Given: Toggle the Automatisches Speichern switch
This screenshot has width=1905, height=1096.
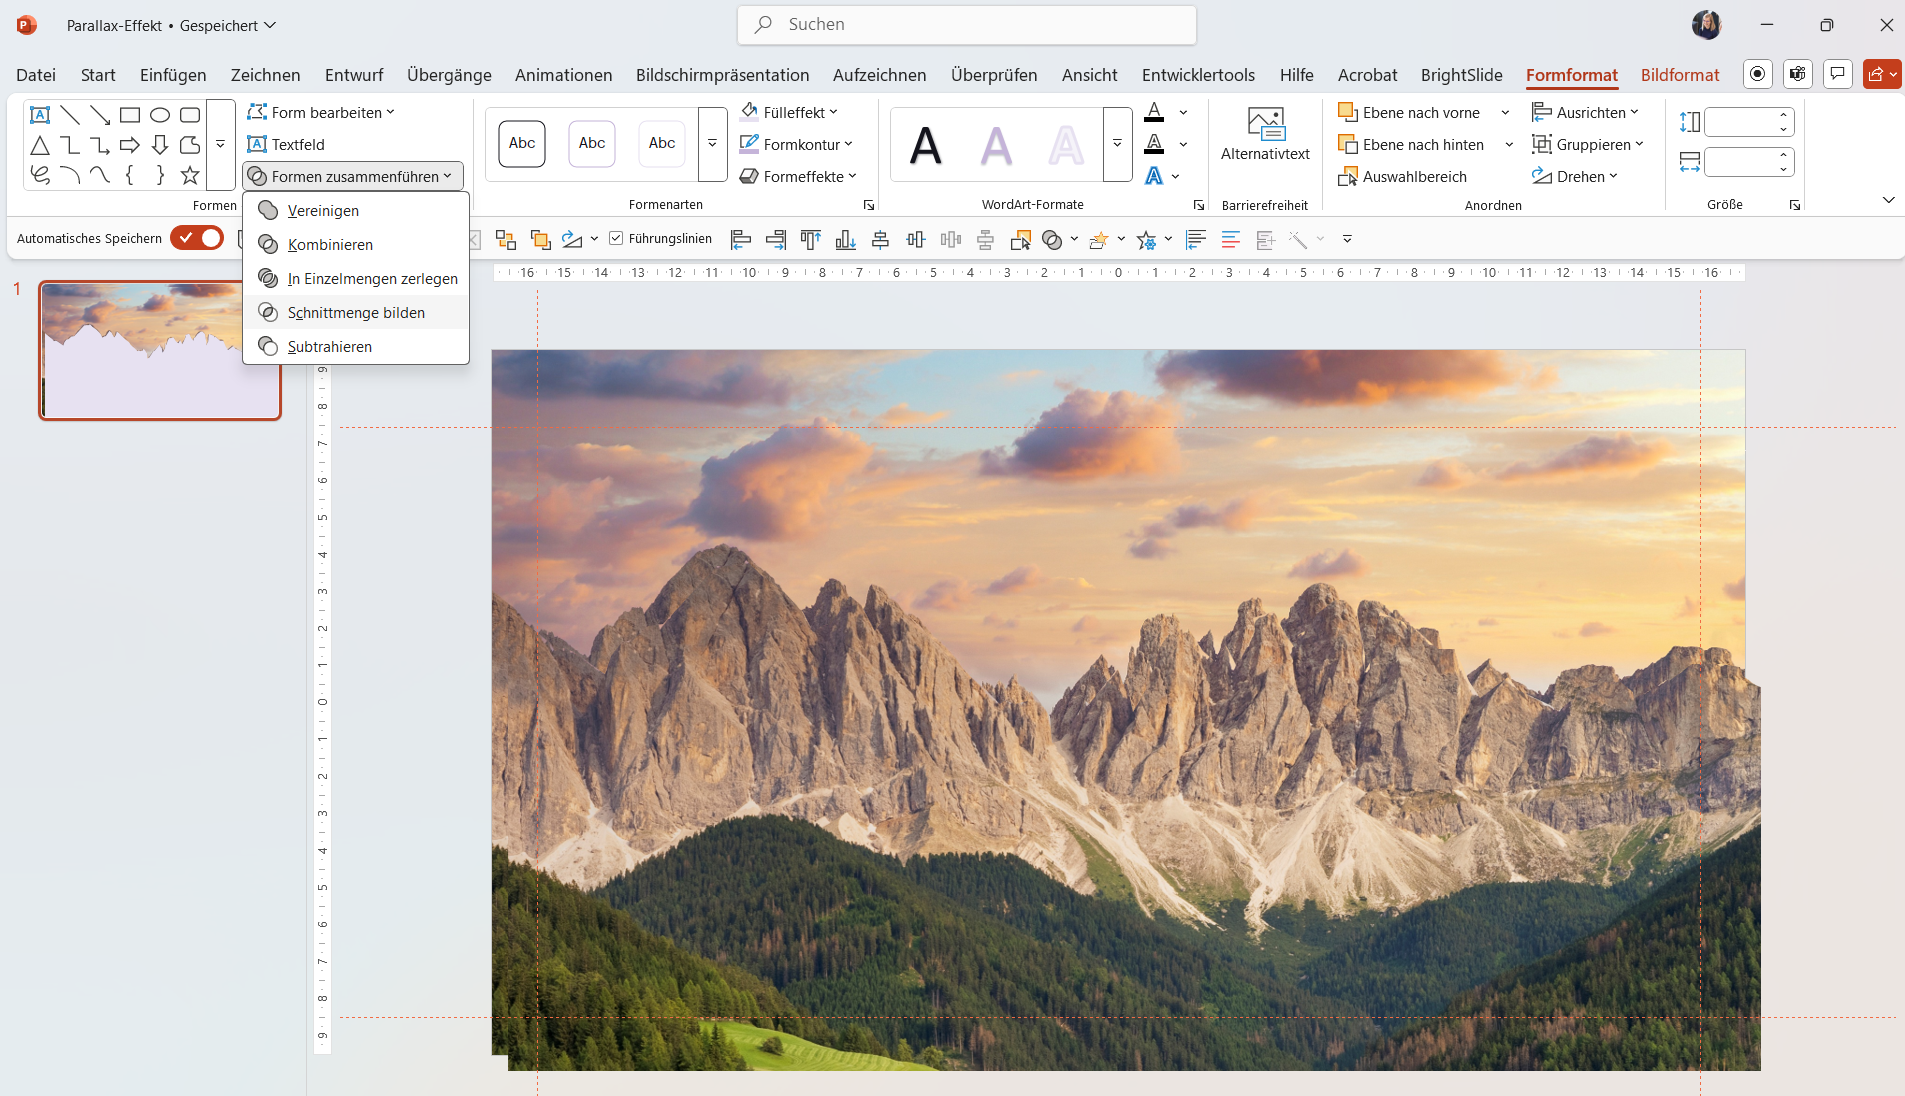Looking at the screenshot, I should [197, 238].
